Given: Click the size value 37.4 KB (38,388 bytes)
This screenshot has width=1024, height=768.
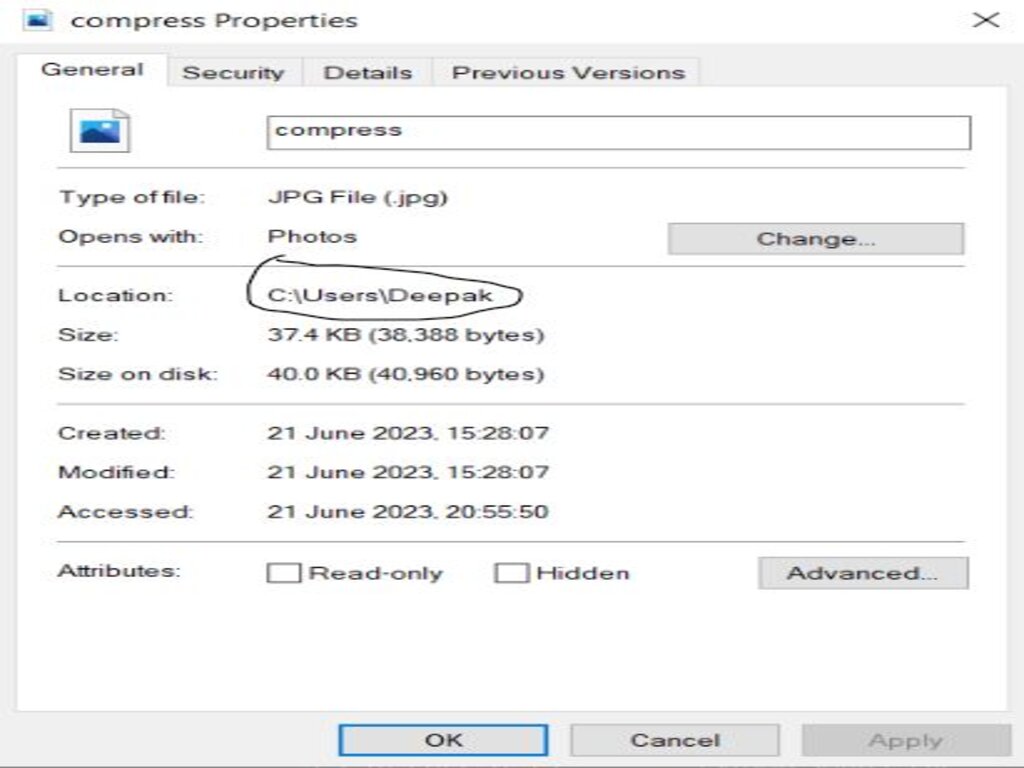Looking at the screenshot, I should pos(406,334).
